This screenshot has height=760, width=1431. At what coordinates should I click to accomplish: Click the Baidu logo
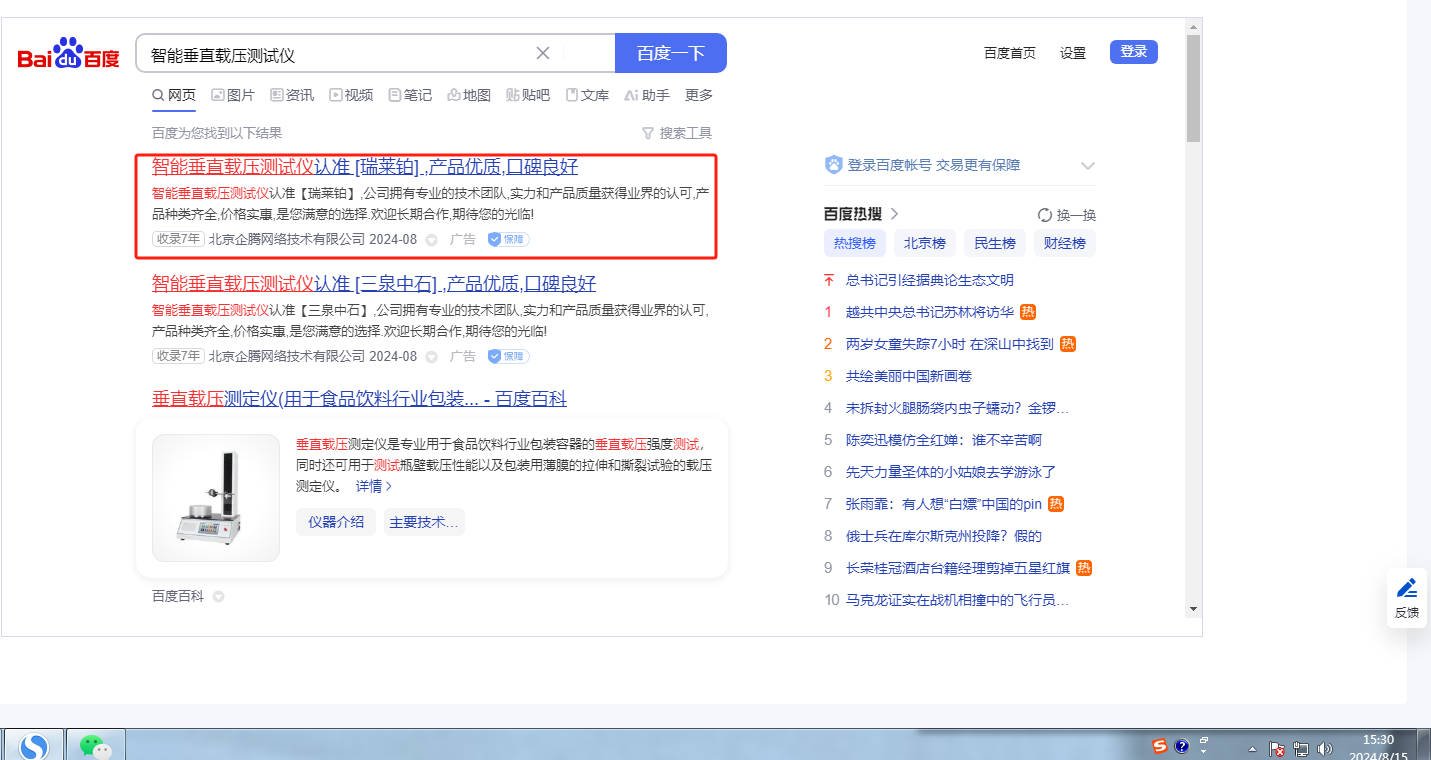click(x=68, y=54)
